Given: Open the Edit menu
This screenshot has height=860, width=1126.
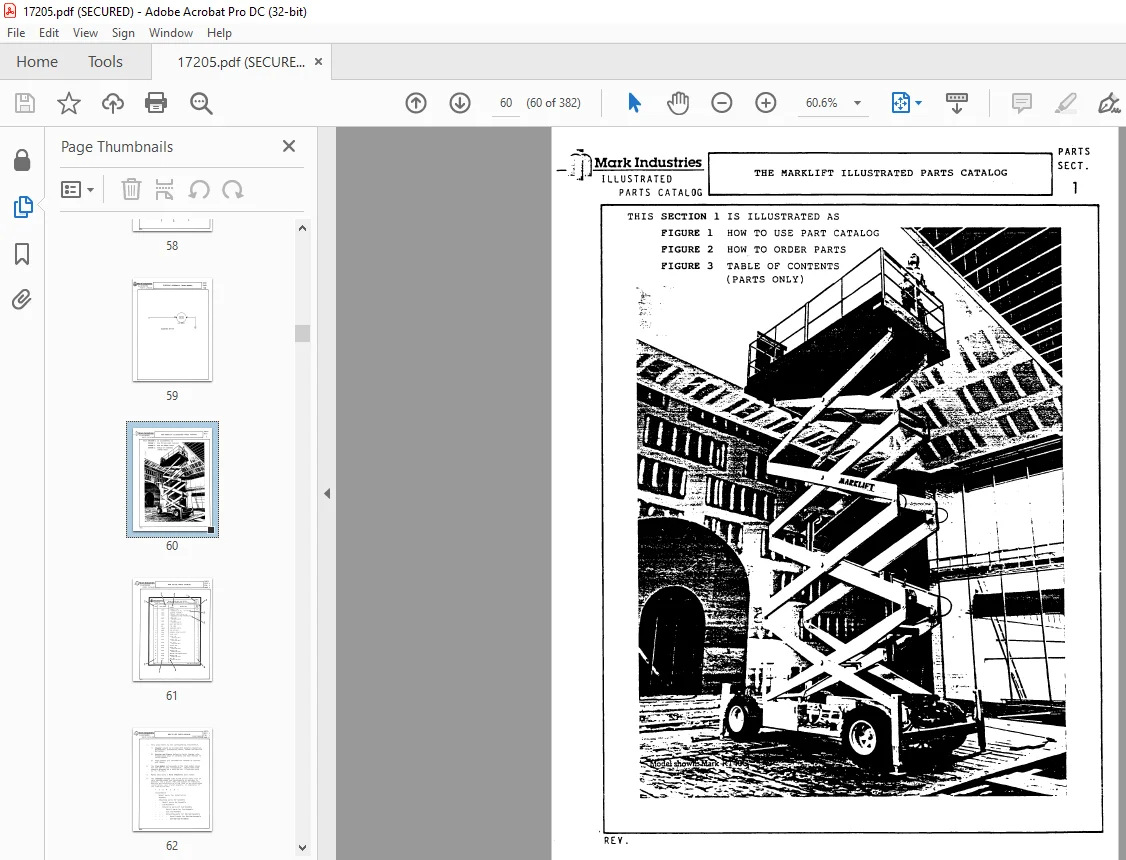Looking at the screenshot, I should tap(49, 33).
